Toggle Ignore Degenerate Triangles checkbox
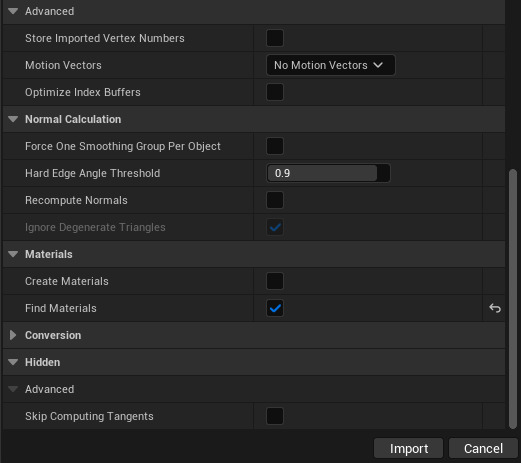The image size is (521, 463). point(275,227)
